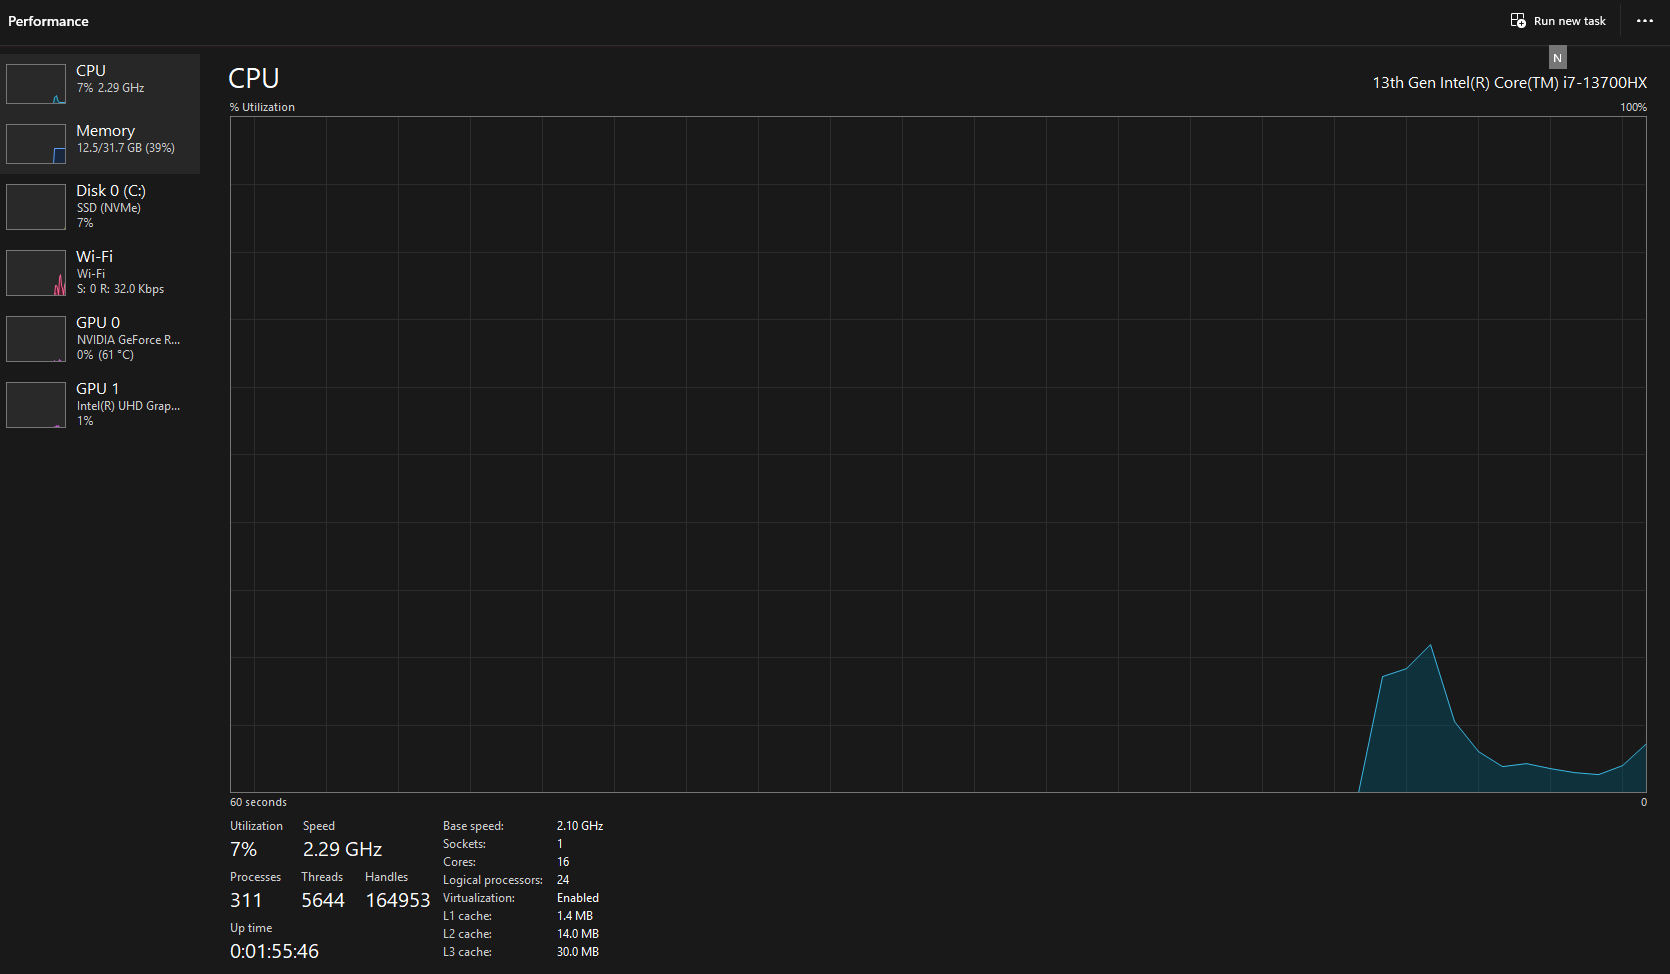
Task: Open the three-dot more options menu
Action: pos(1645,21)
